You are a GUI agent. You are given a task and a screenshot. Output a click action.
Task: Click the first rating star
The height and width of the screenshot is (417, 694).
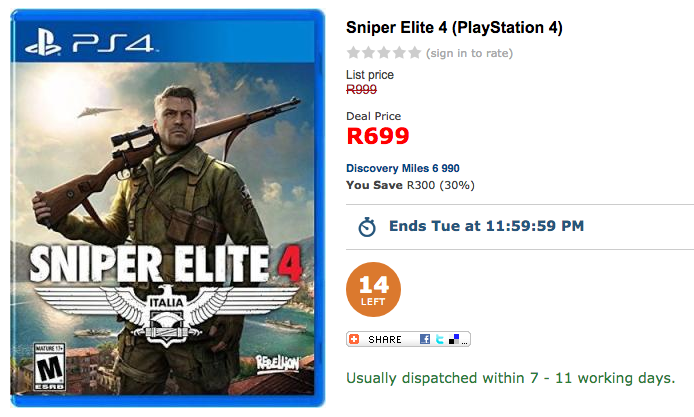tap(353, 52)
